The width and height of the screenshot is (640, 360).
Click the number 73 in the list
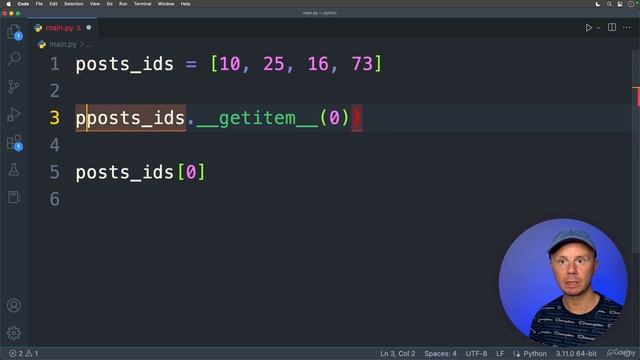[x=362, y=64]
